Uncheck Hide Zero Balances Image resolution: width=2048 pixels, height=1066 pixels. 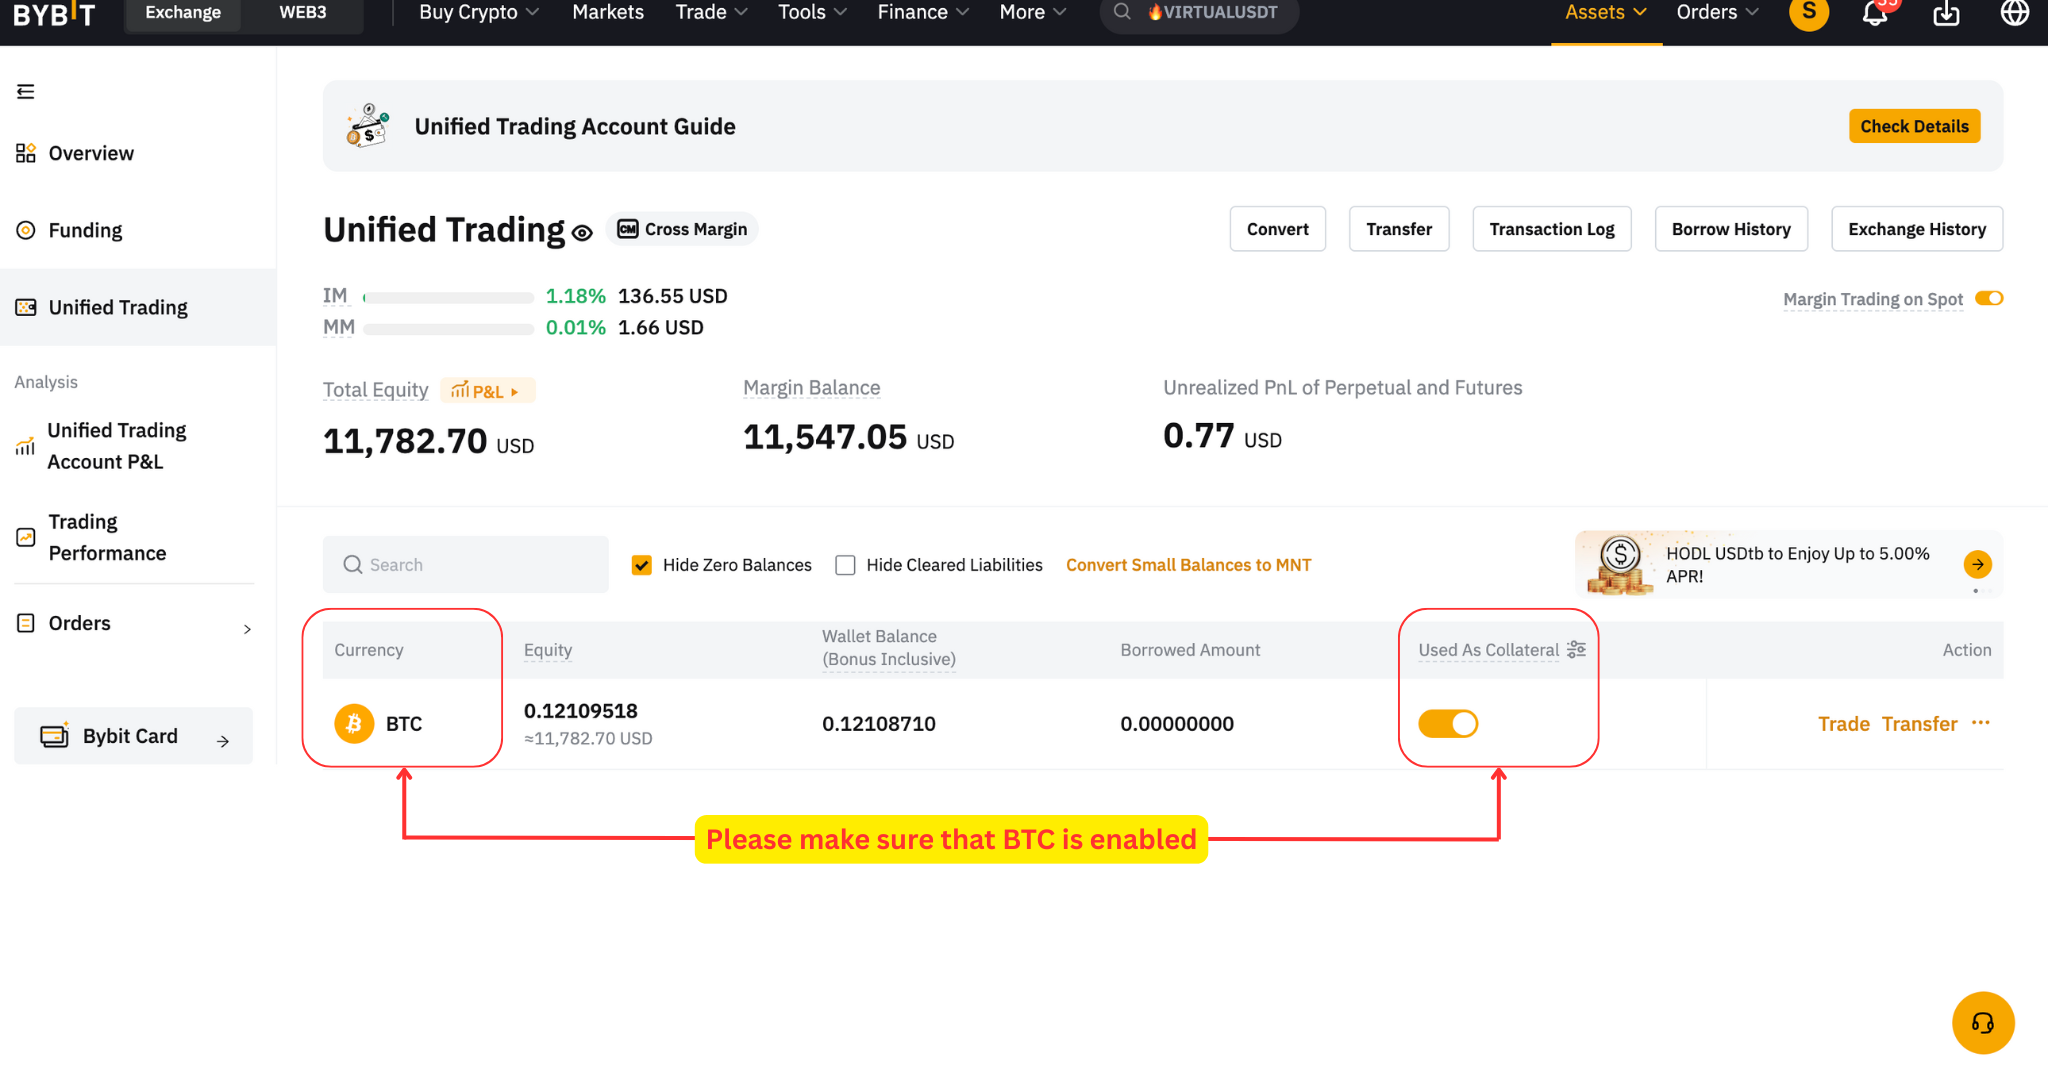tap(642, 565)
